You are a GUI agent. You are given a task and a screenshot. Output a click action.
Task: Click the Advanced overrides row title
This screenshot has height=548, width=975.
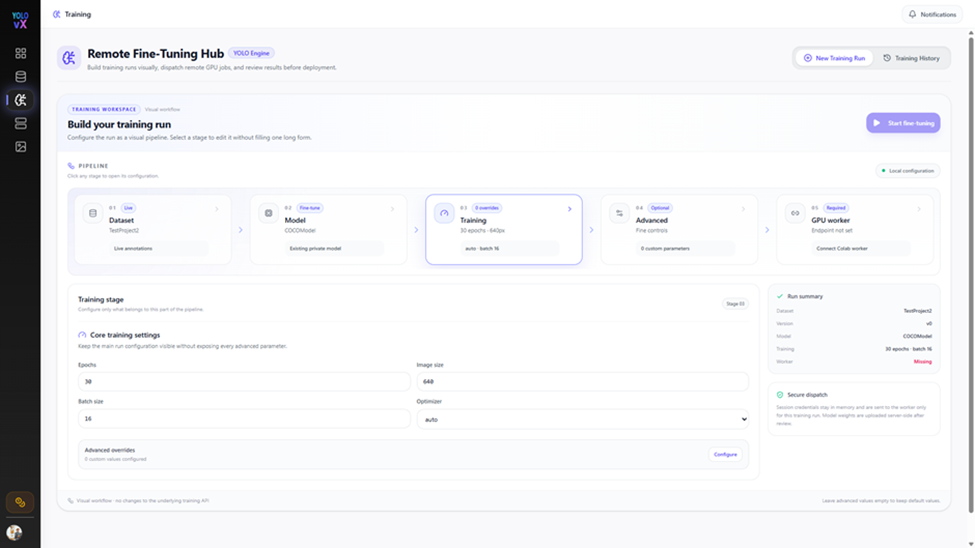(x=109, y=450)
